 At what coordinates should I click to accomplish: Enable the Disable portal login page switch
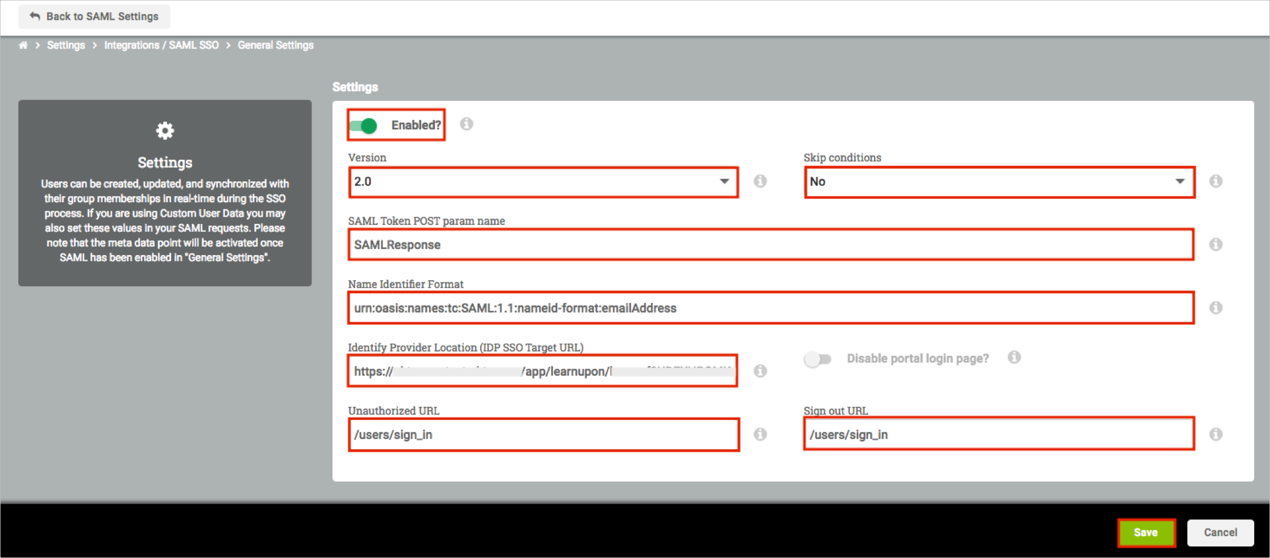point(818,359)
